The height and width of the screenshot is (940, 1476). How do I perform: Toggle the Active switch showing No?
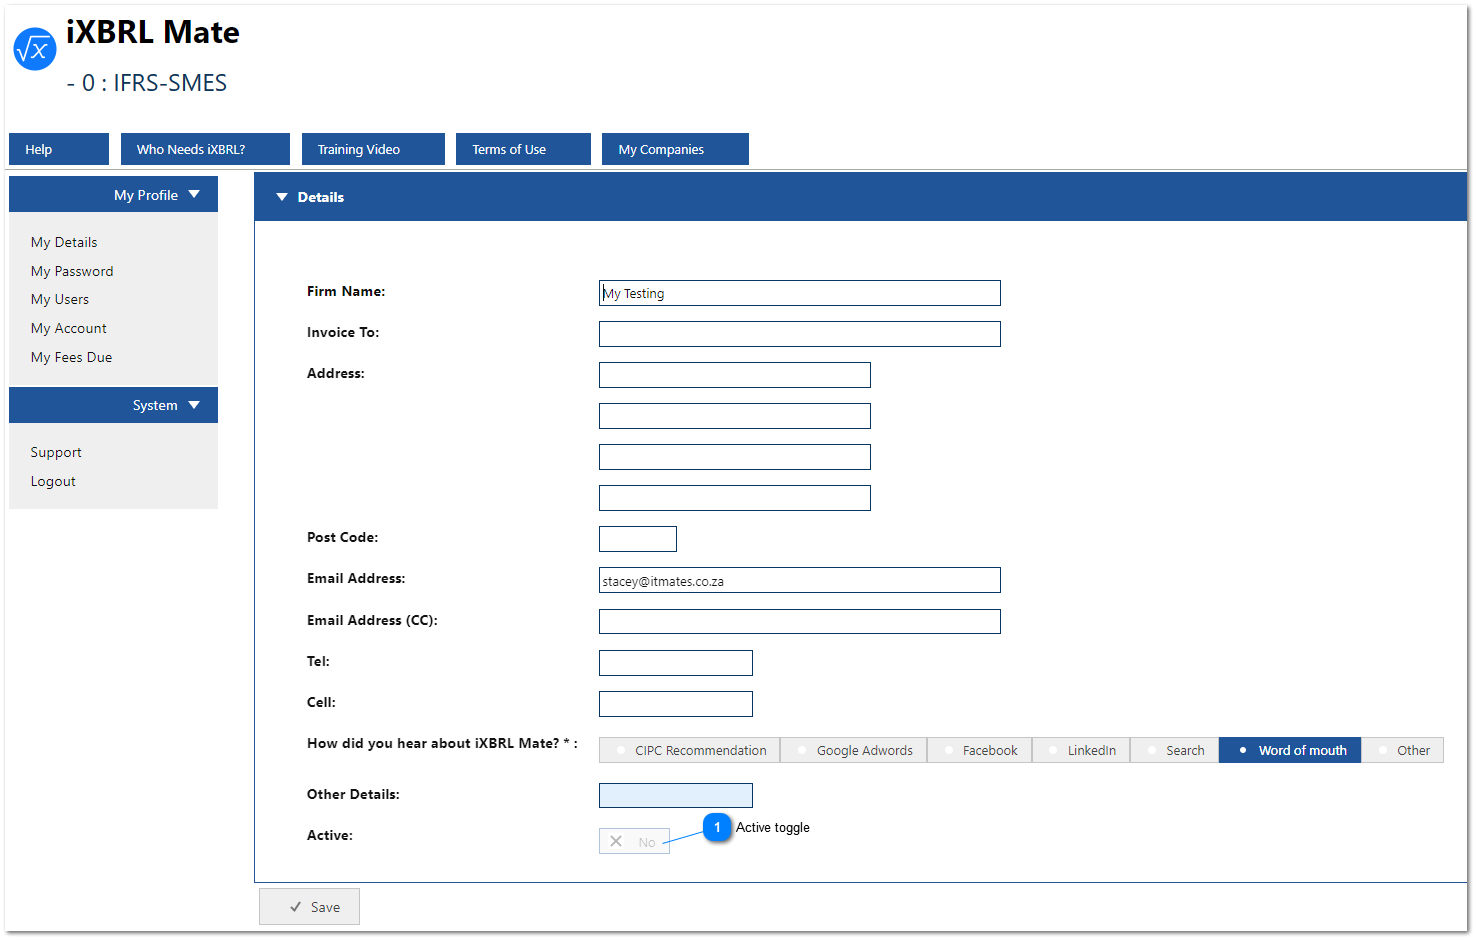(x=634, y=841)
